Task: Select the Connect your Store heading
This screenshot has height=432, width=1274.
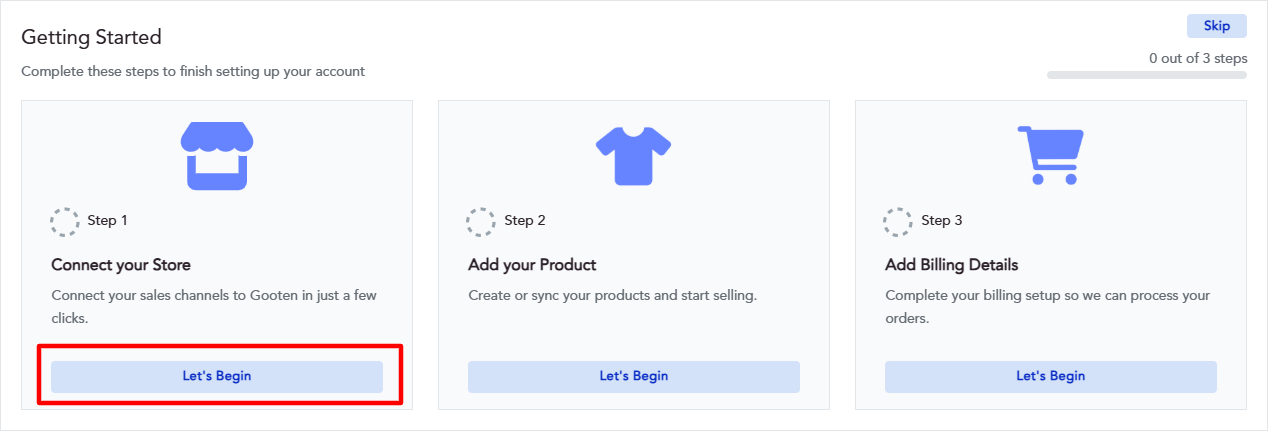Action: click(121, 265)
